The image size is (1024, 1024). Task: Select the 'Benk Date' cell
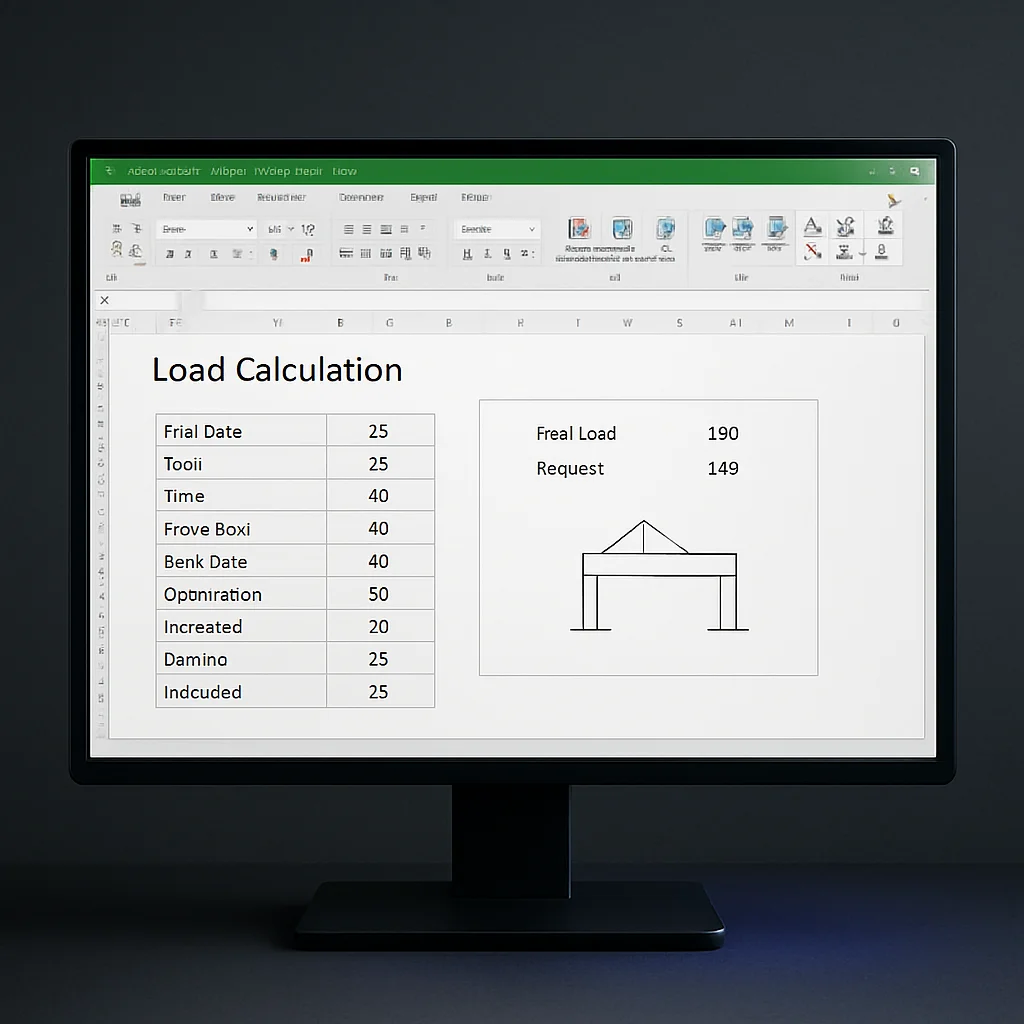click(x=241, y=561)
